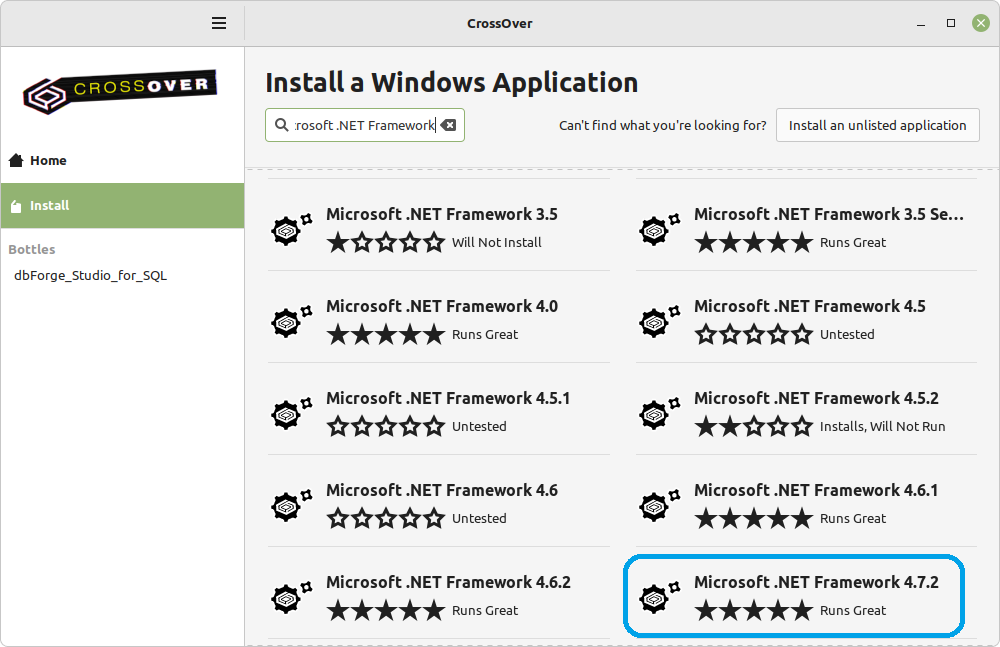
Task: Maximize the CrossOver window
Action: pos(951,23)
